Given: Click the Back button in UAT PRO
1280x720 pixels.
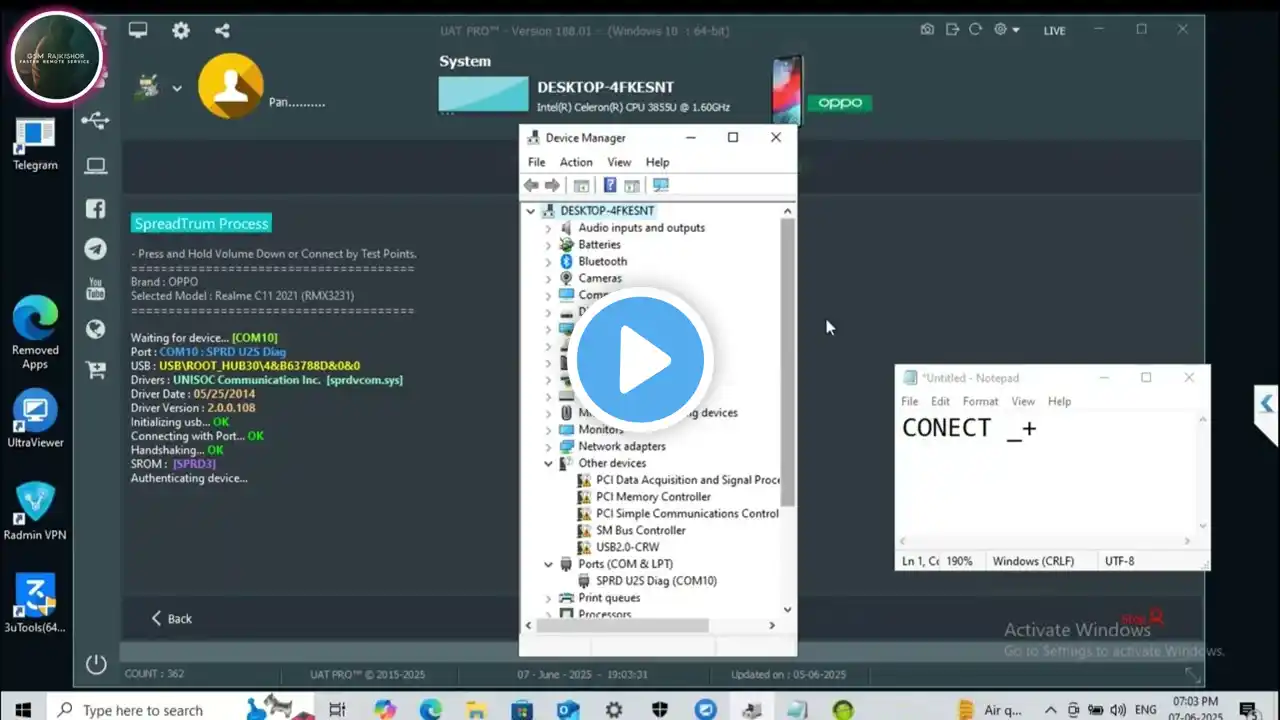Looking at the screenshot, I should [171, 619].
